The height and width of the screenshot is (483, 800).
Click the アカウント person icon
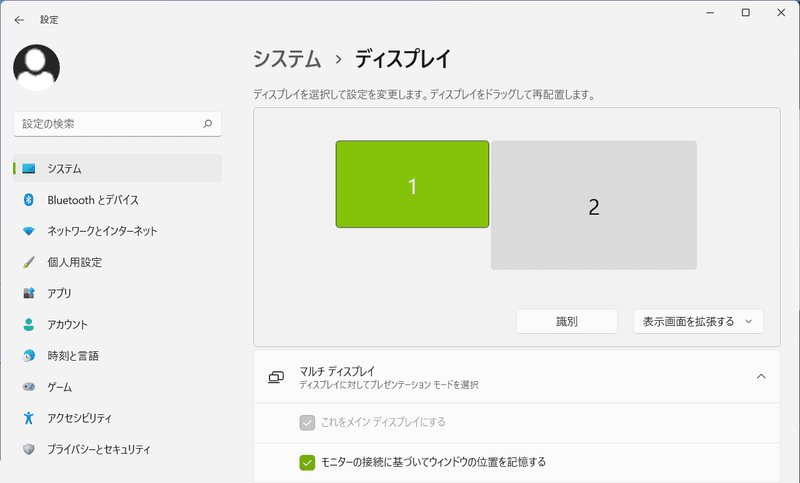pyautogui.click(x=29, y=324)
